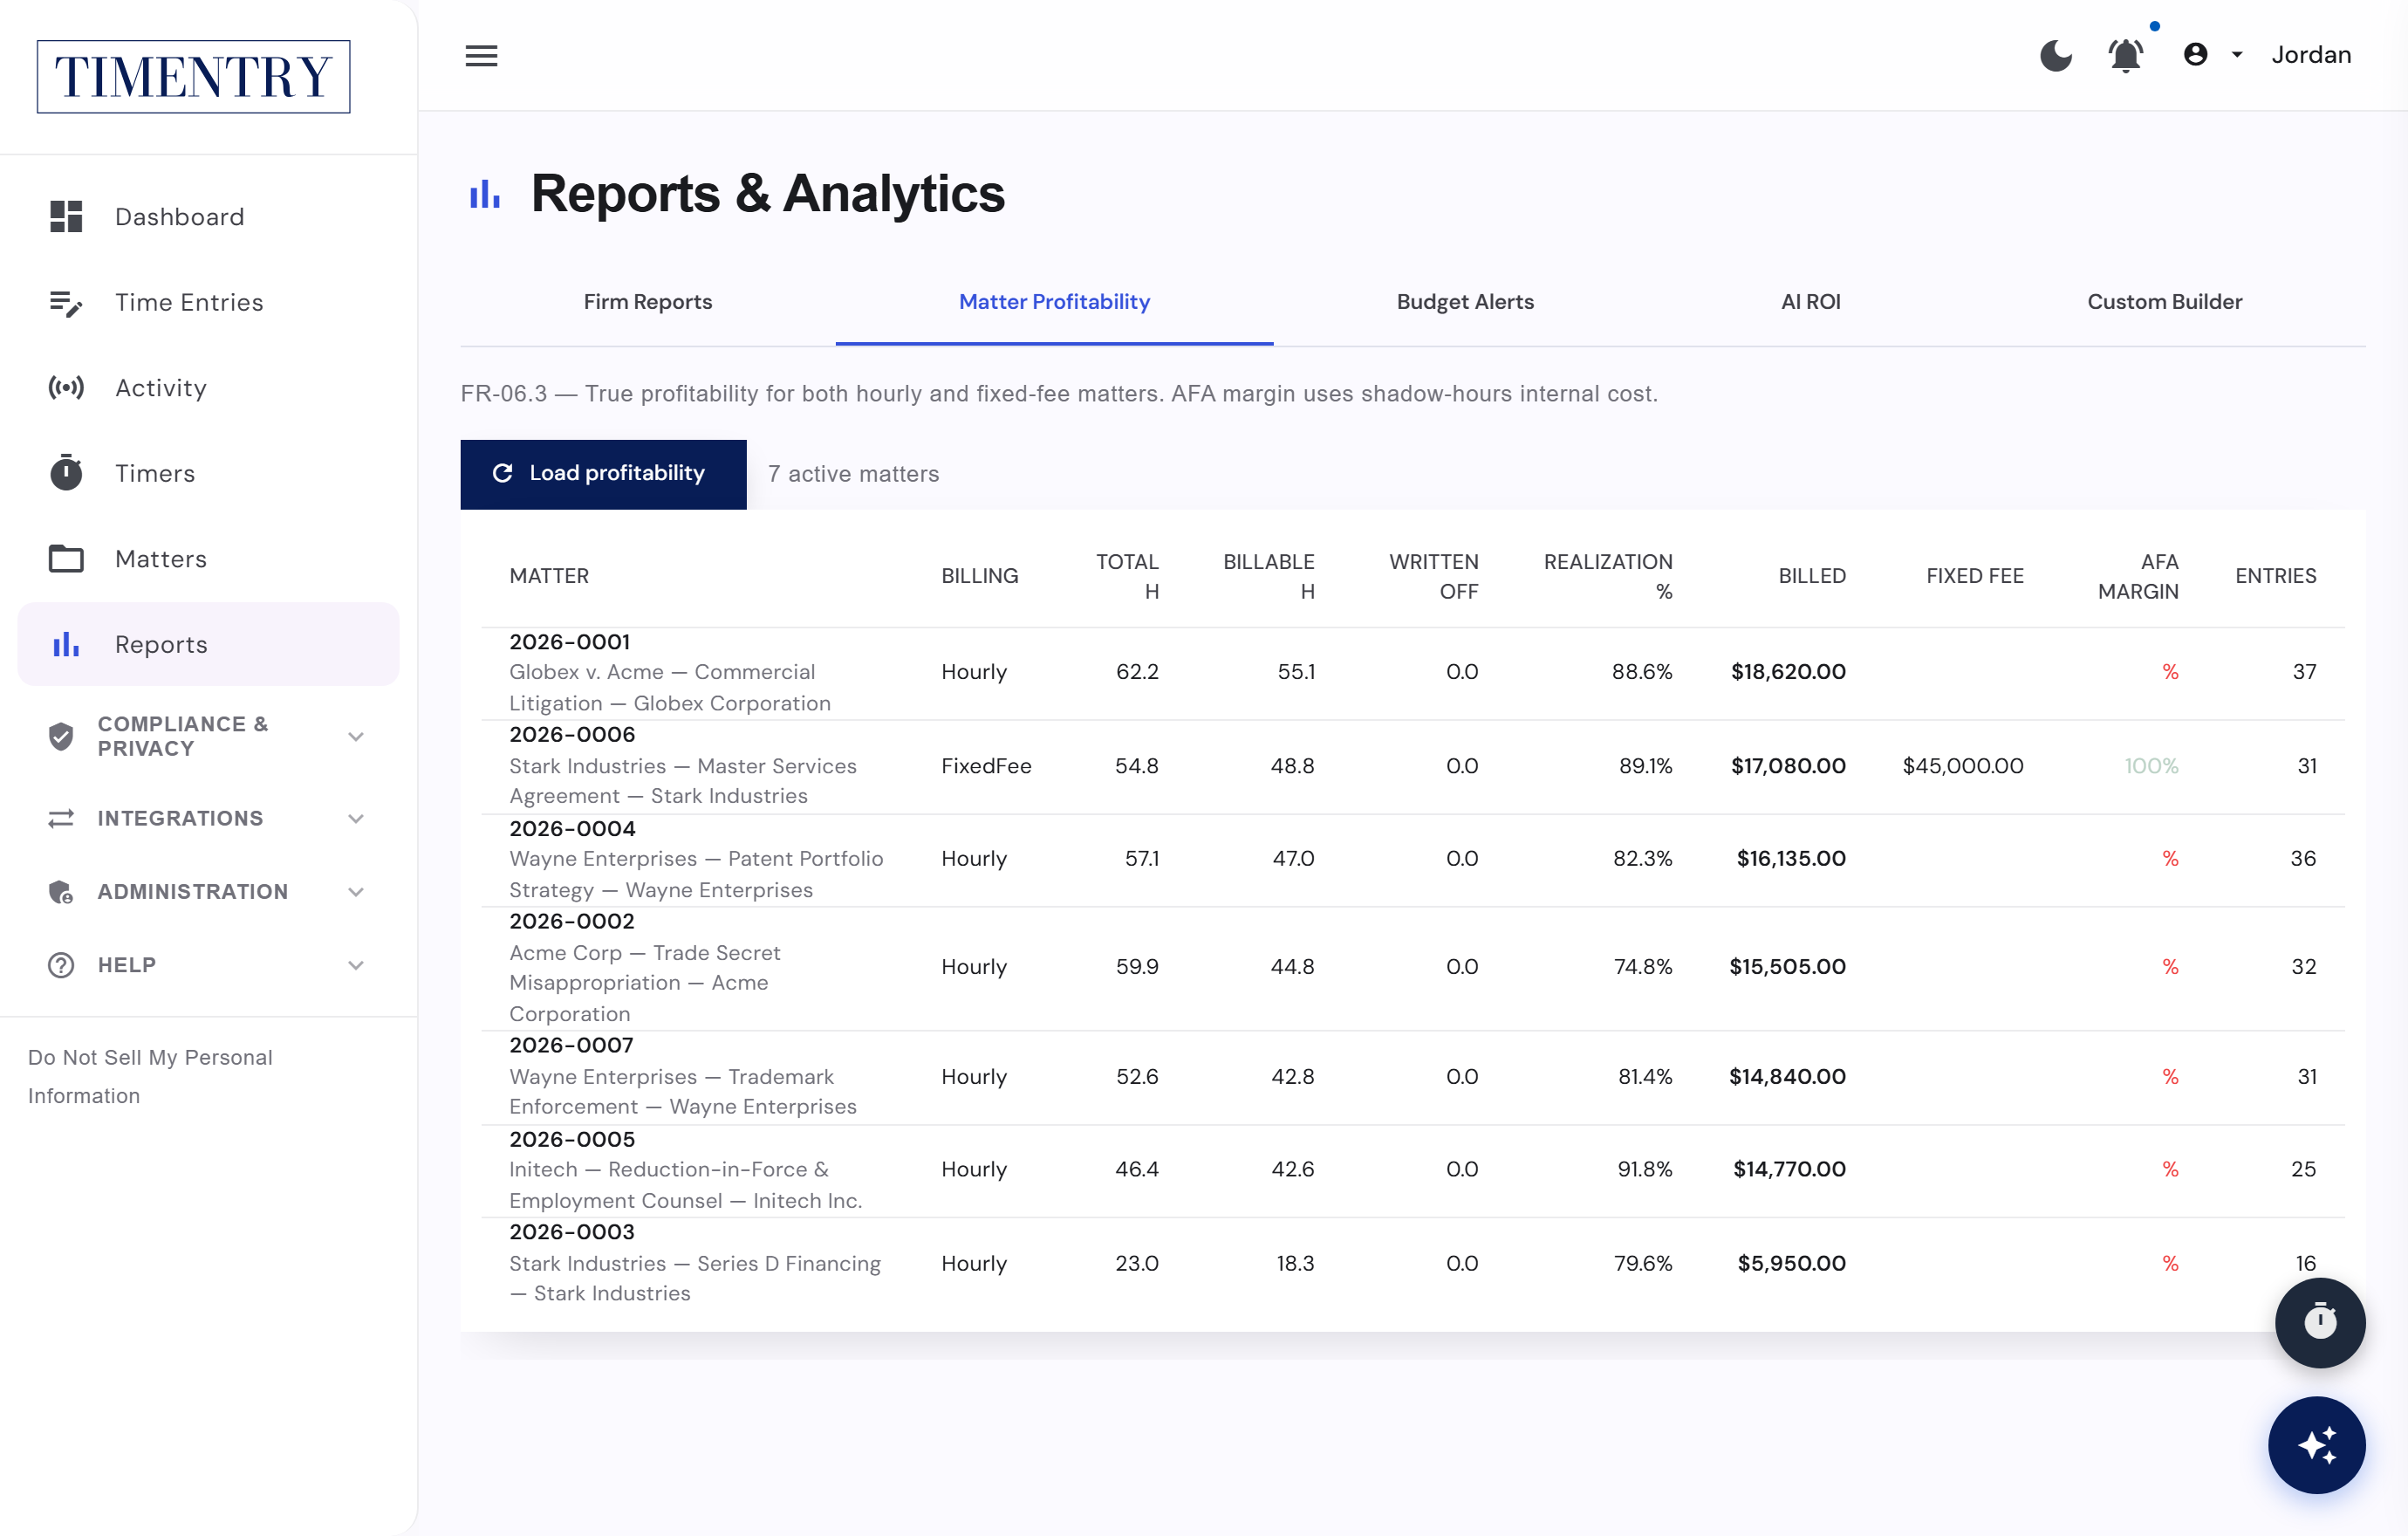
Task: Click refresh icon in Load profitability
Action: pyautogui.click(x=502, y=473)
